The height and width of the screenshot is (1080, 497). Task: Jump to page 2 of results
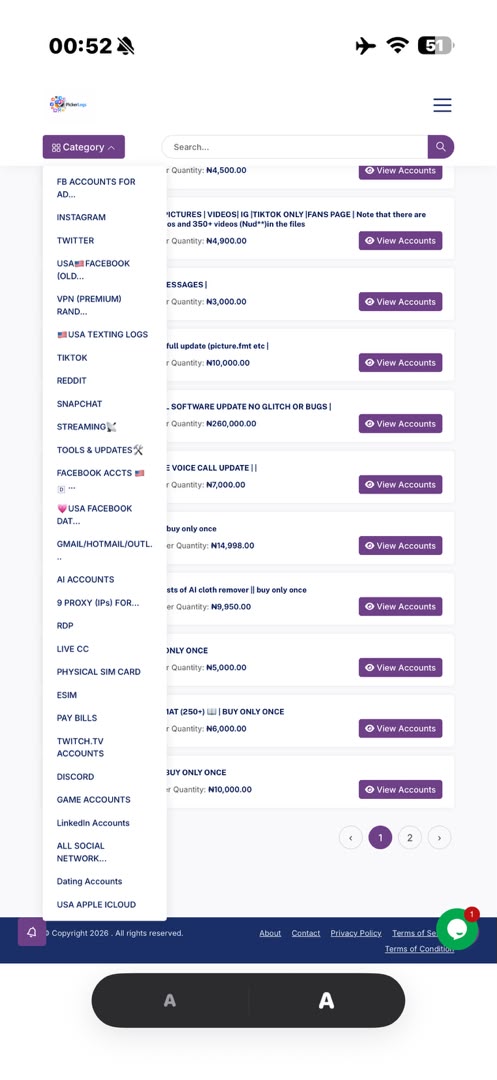410,838
